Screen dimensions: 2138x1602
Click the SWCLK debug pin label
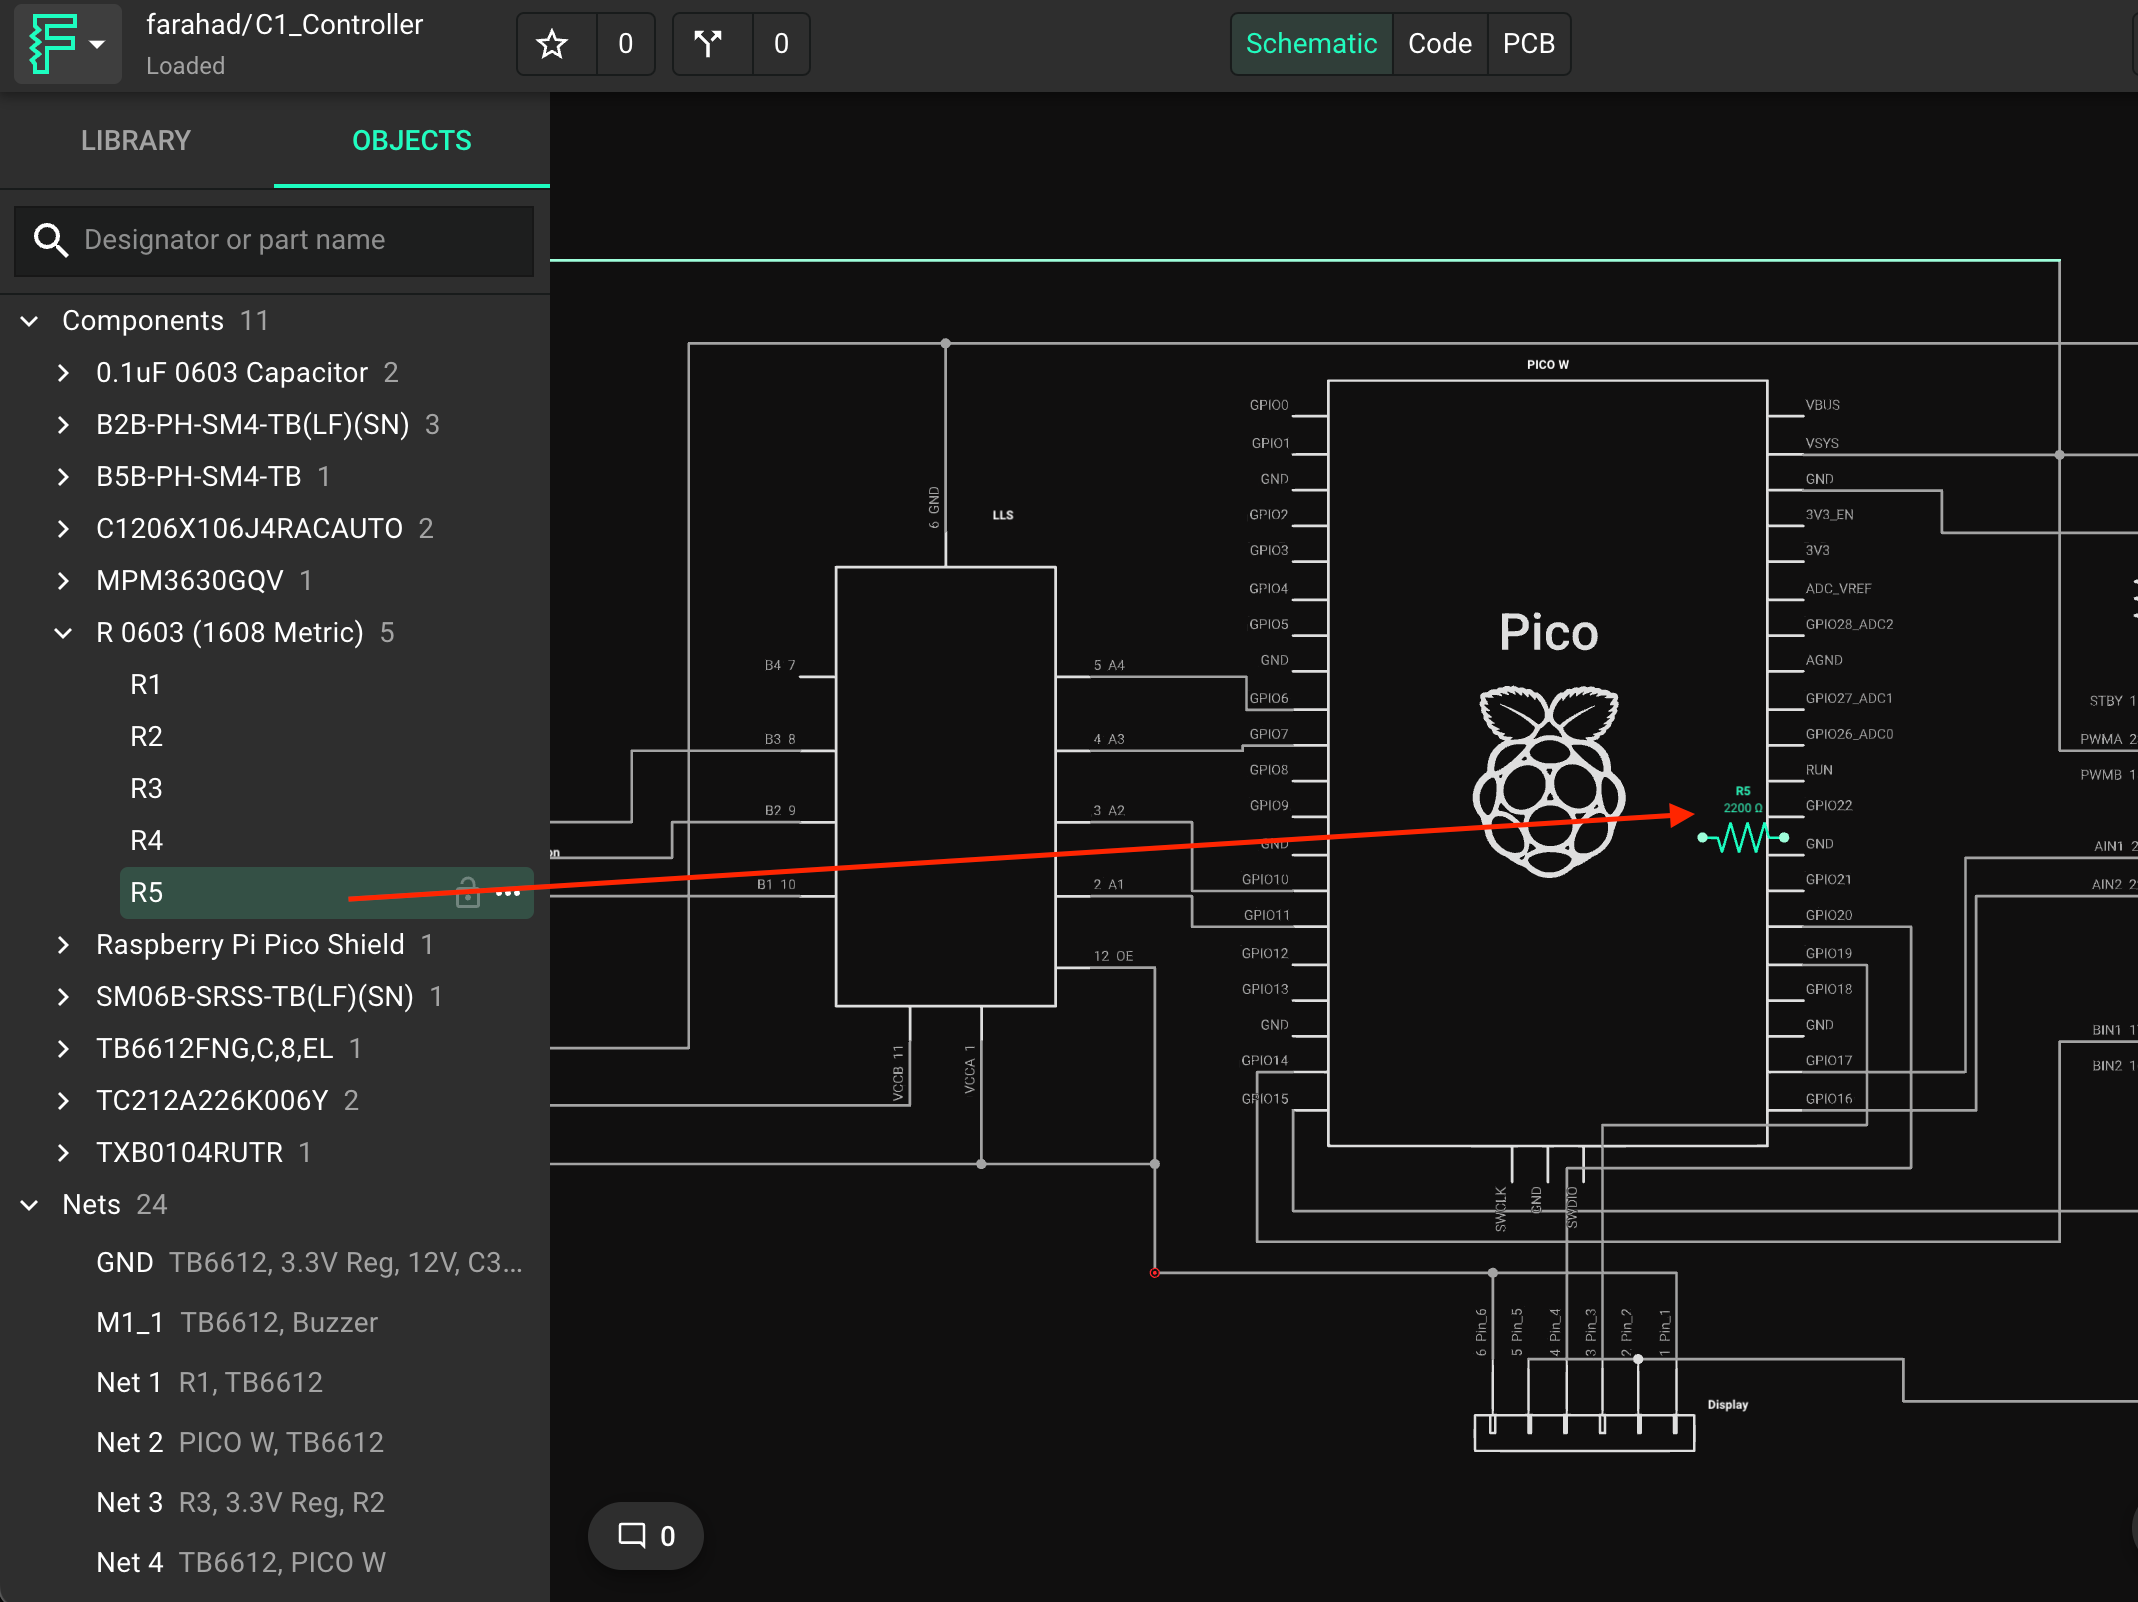pyautogui.click(x=1501, y=1208)
